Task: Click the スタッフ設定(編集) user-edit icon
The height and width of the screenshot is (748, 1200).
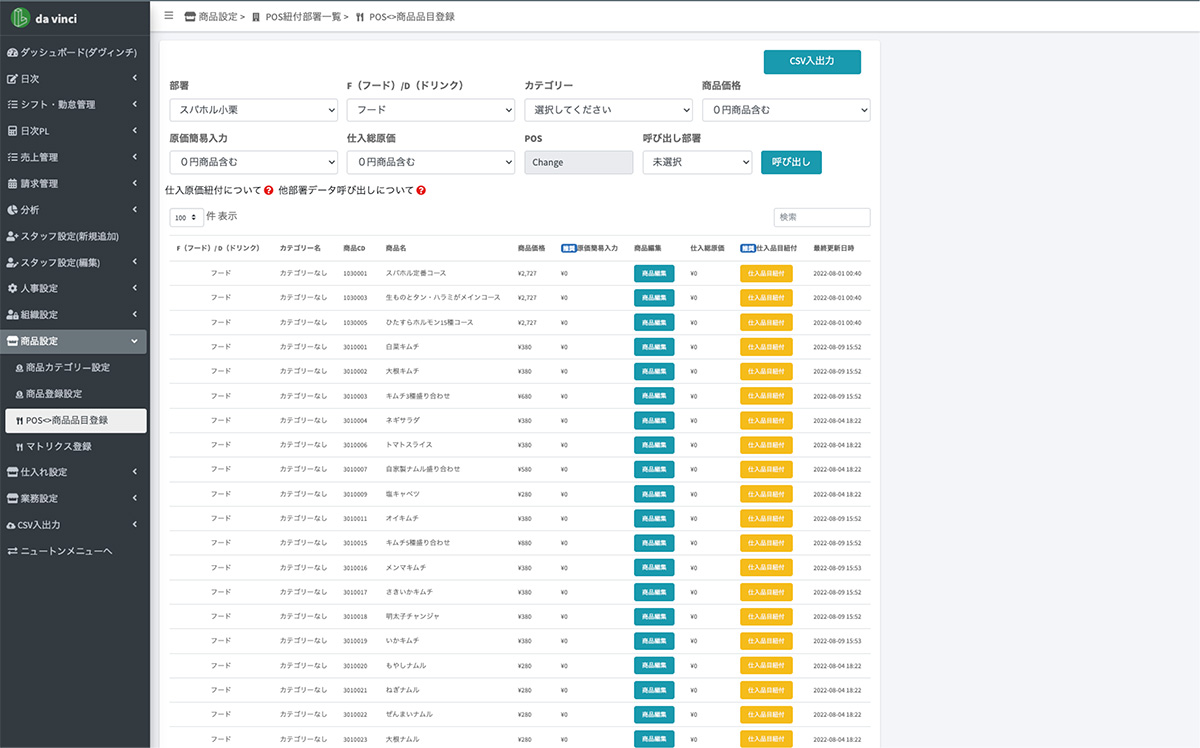Action: (x=12, y=262)
